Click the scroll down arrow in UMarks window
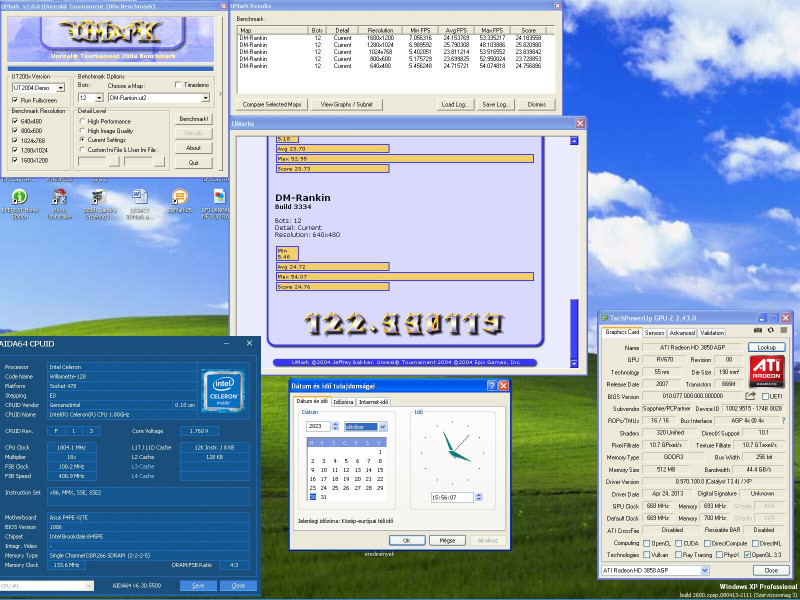Image resolution: width=800 pixels, height=600 pixels. tap(574, 363)
